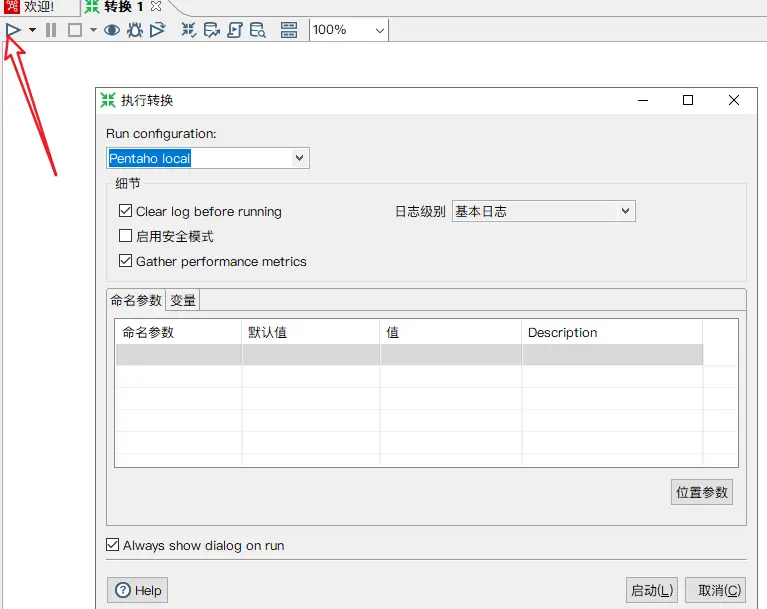Click the Replay transformation icon

coord(158,30)
